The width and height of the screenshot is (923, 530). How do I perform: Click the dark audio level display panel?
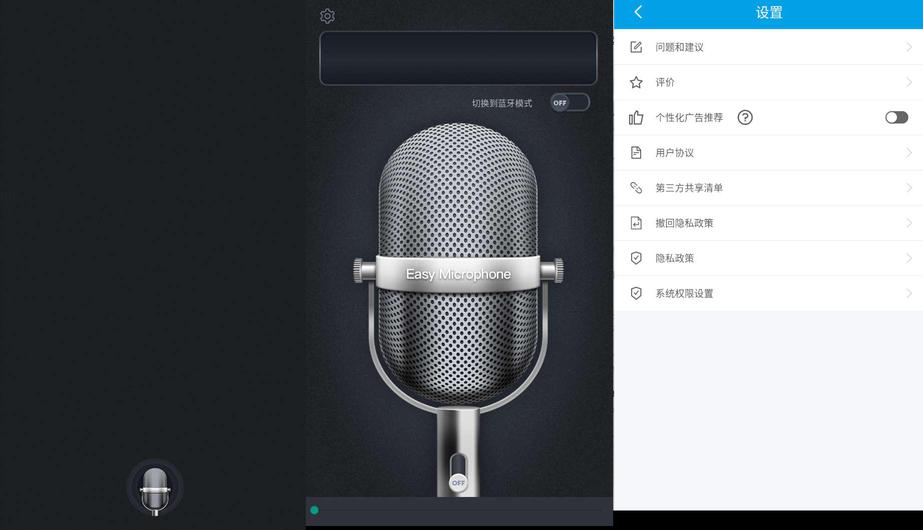pyautogui.click(x=458, y=58)
